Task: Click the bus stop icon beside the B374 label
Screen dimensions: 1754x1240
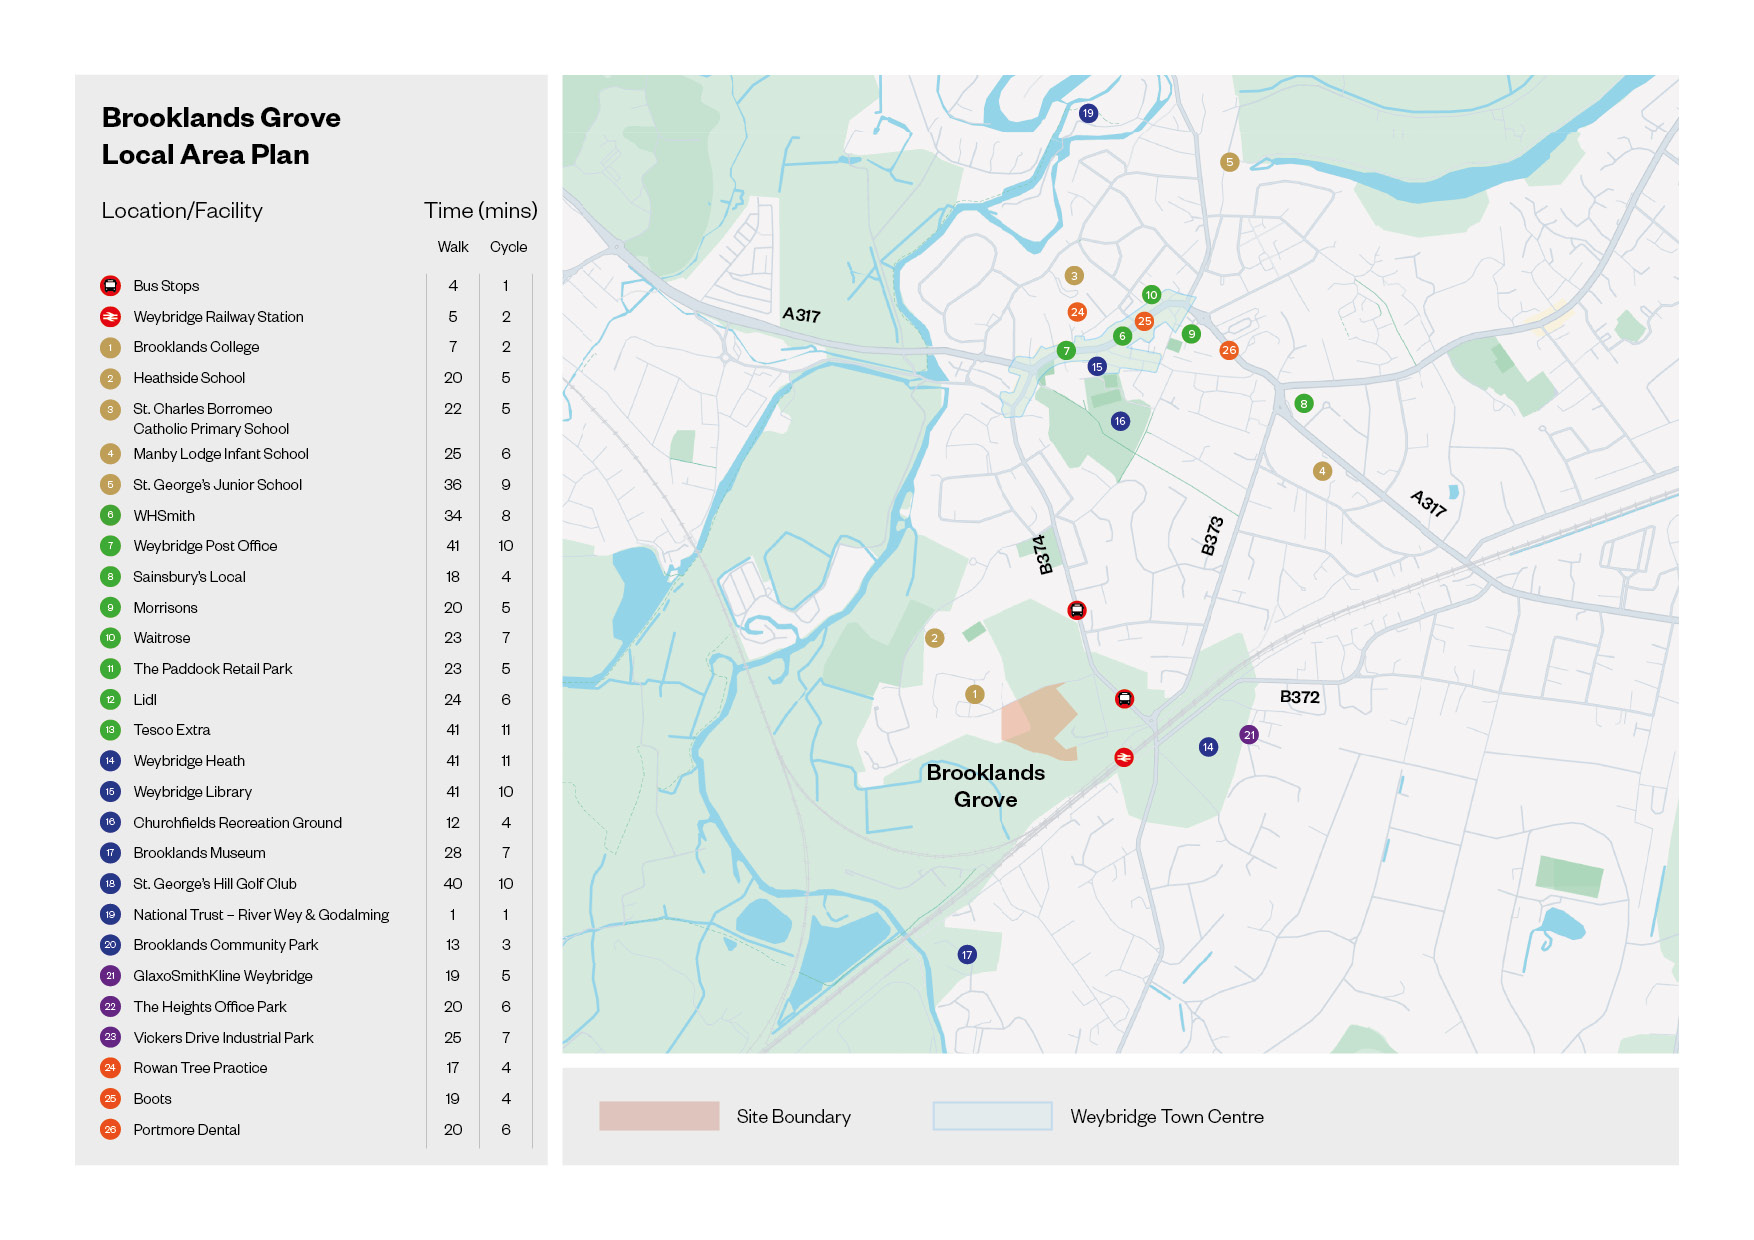Action: [1077, 610]
